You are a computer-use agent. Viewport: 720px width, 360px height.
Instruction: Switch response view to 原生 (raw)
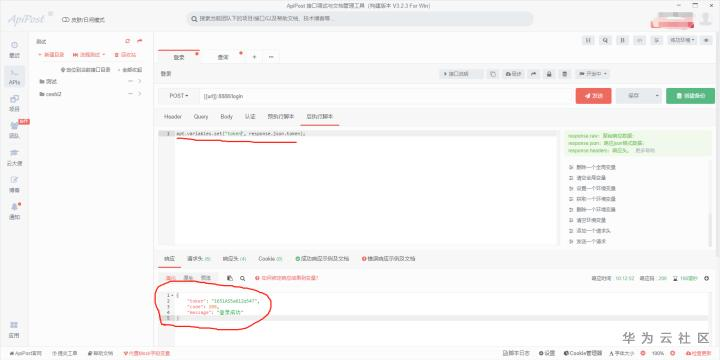tap(188, 278)
